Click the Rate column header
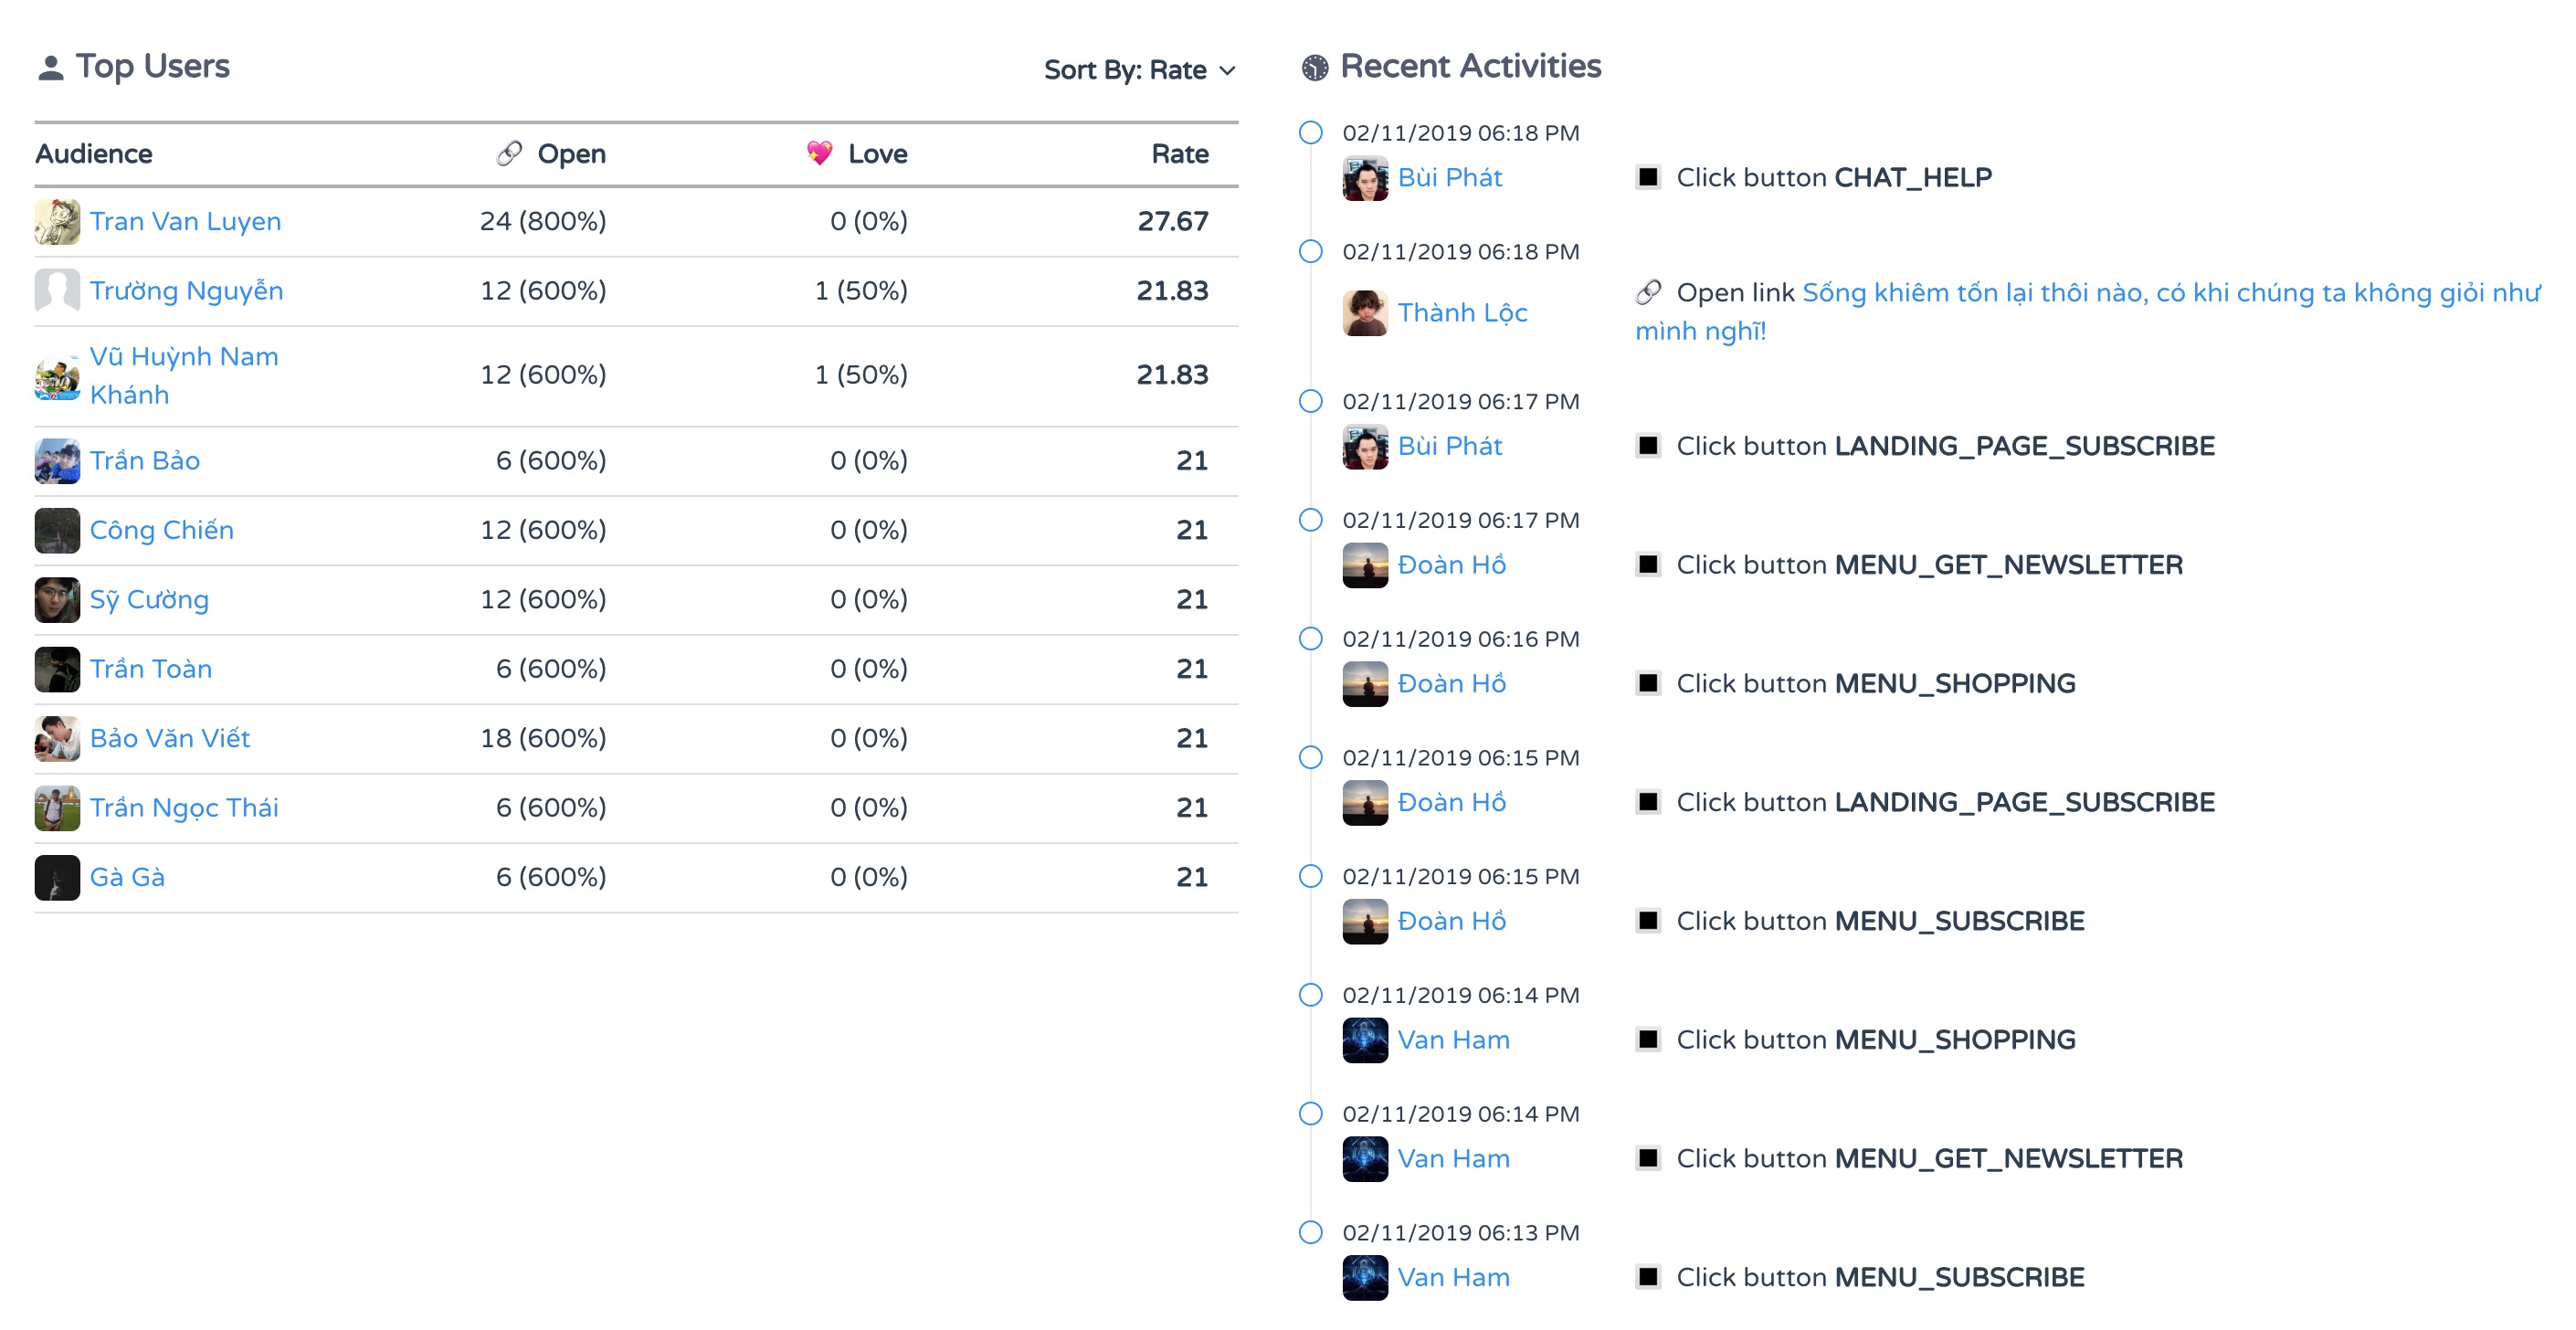 (x=1179, y=154)
